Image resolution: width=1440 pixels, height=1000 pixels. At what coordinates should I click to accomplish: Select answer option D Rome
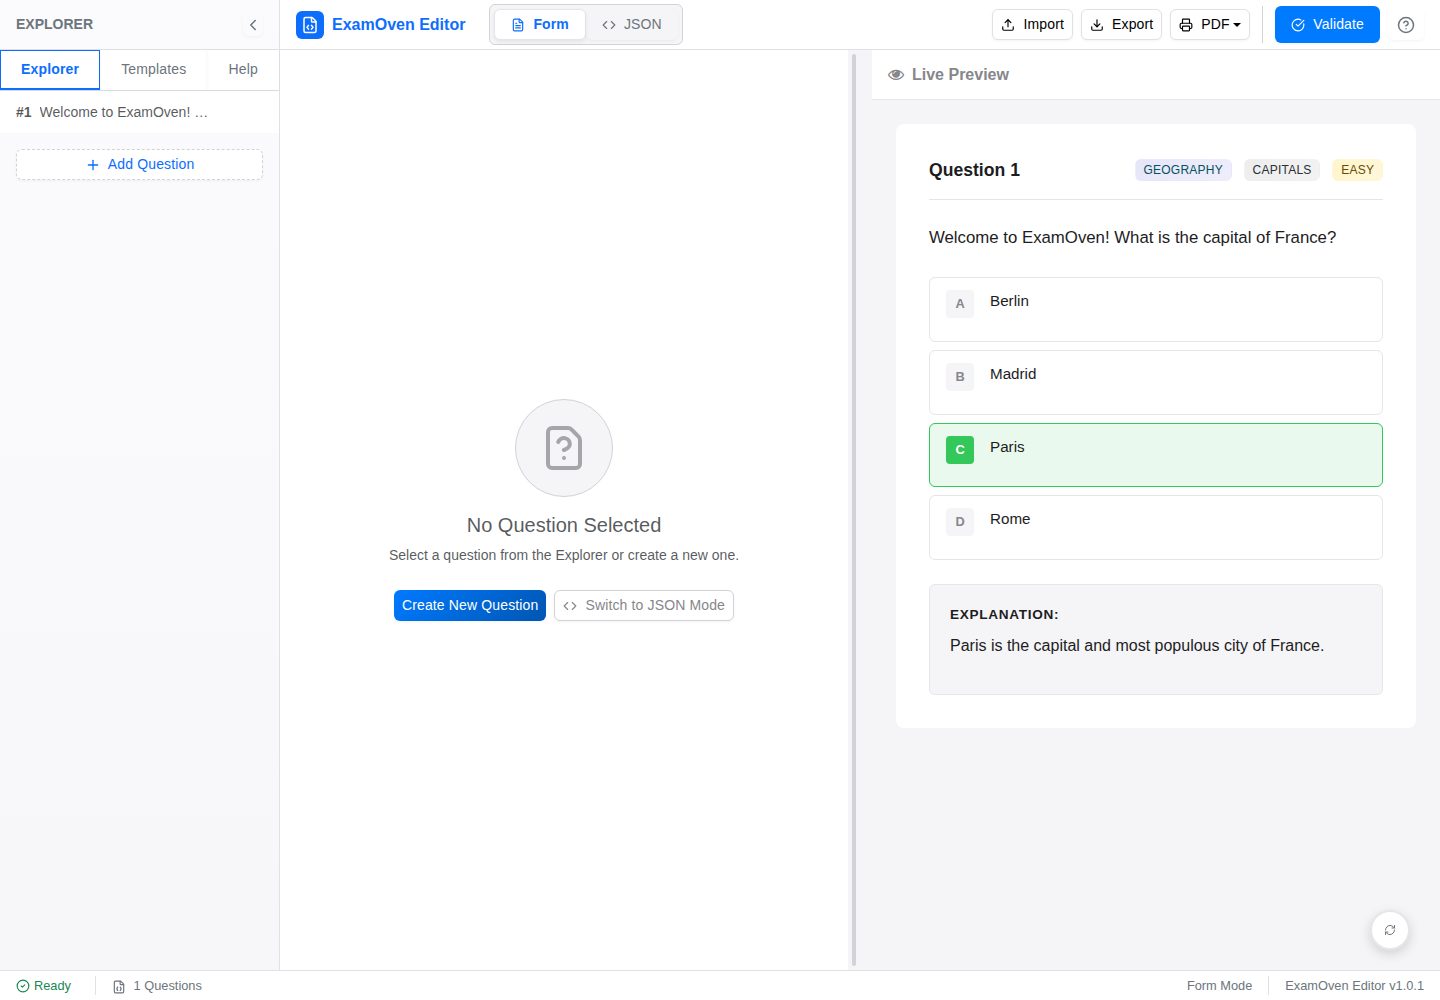pos(1156,528)
